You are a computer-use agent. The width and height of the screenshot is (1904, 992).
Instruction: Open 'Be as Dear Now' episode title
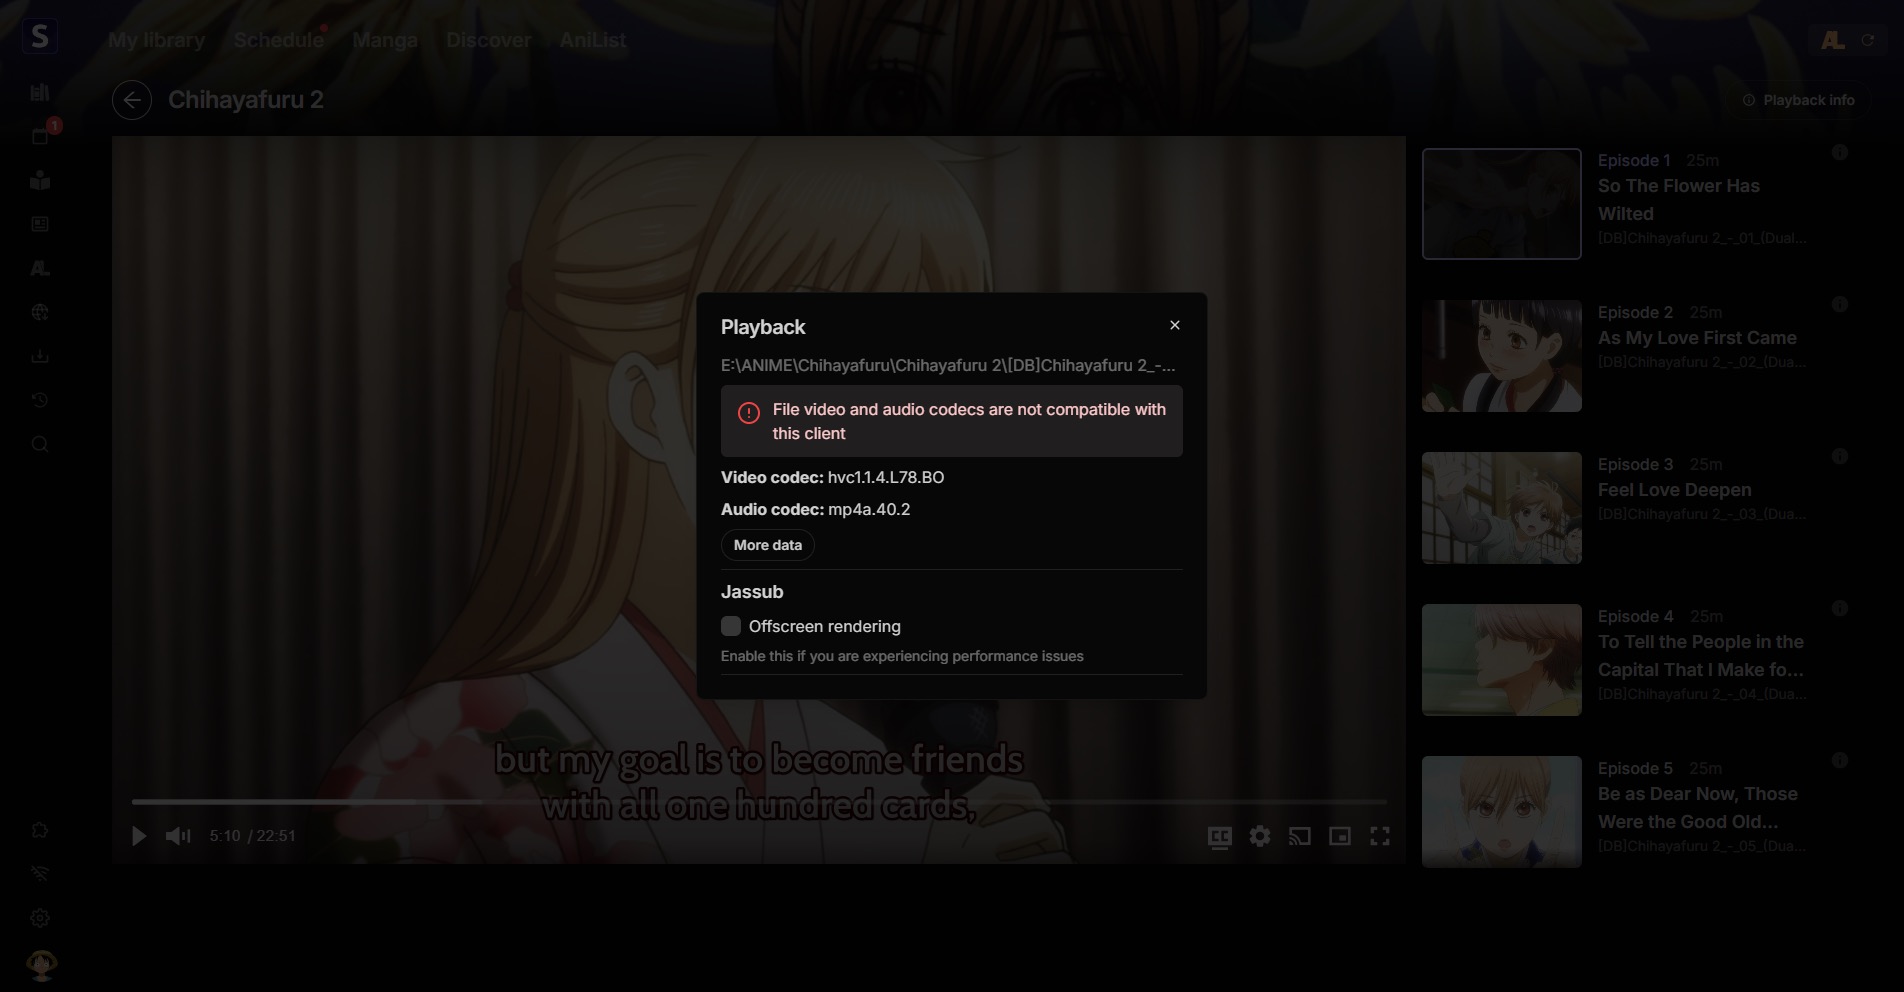point(1698,808)
